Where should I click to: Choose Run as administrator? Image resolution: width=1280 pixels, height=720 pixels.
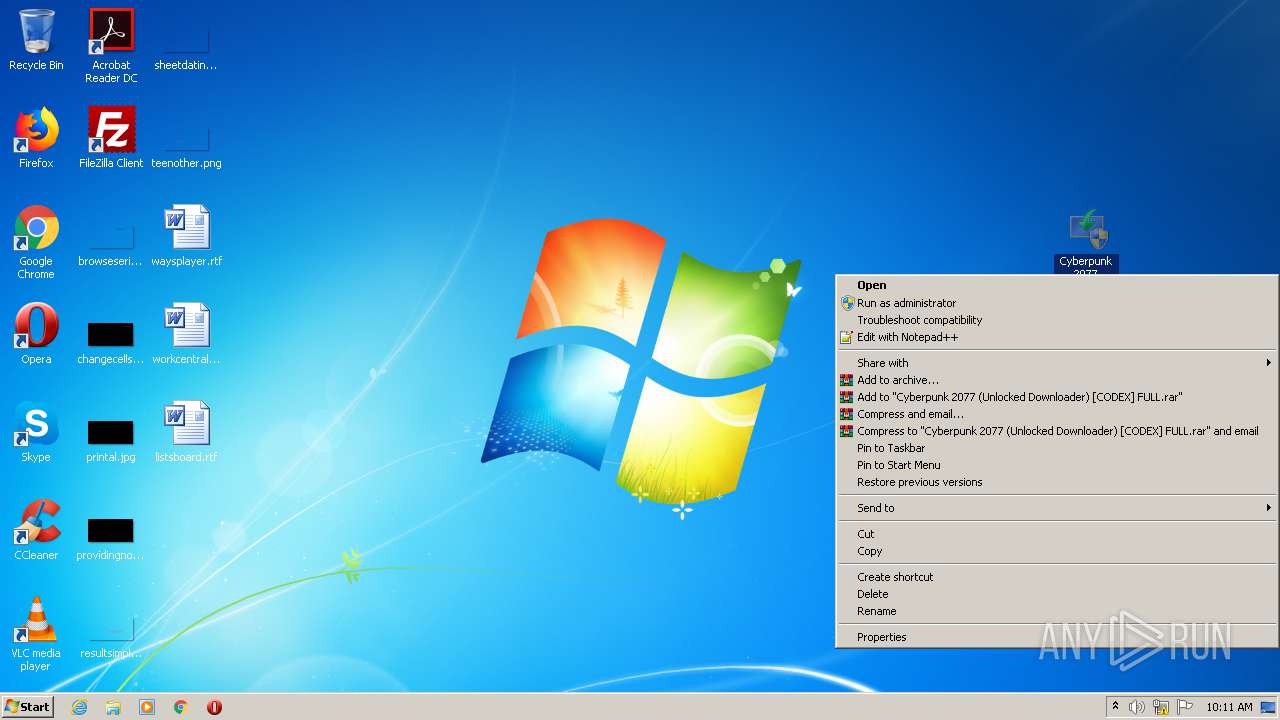click(x=1057, y=303)
